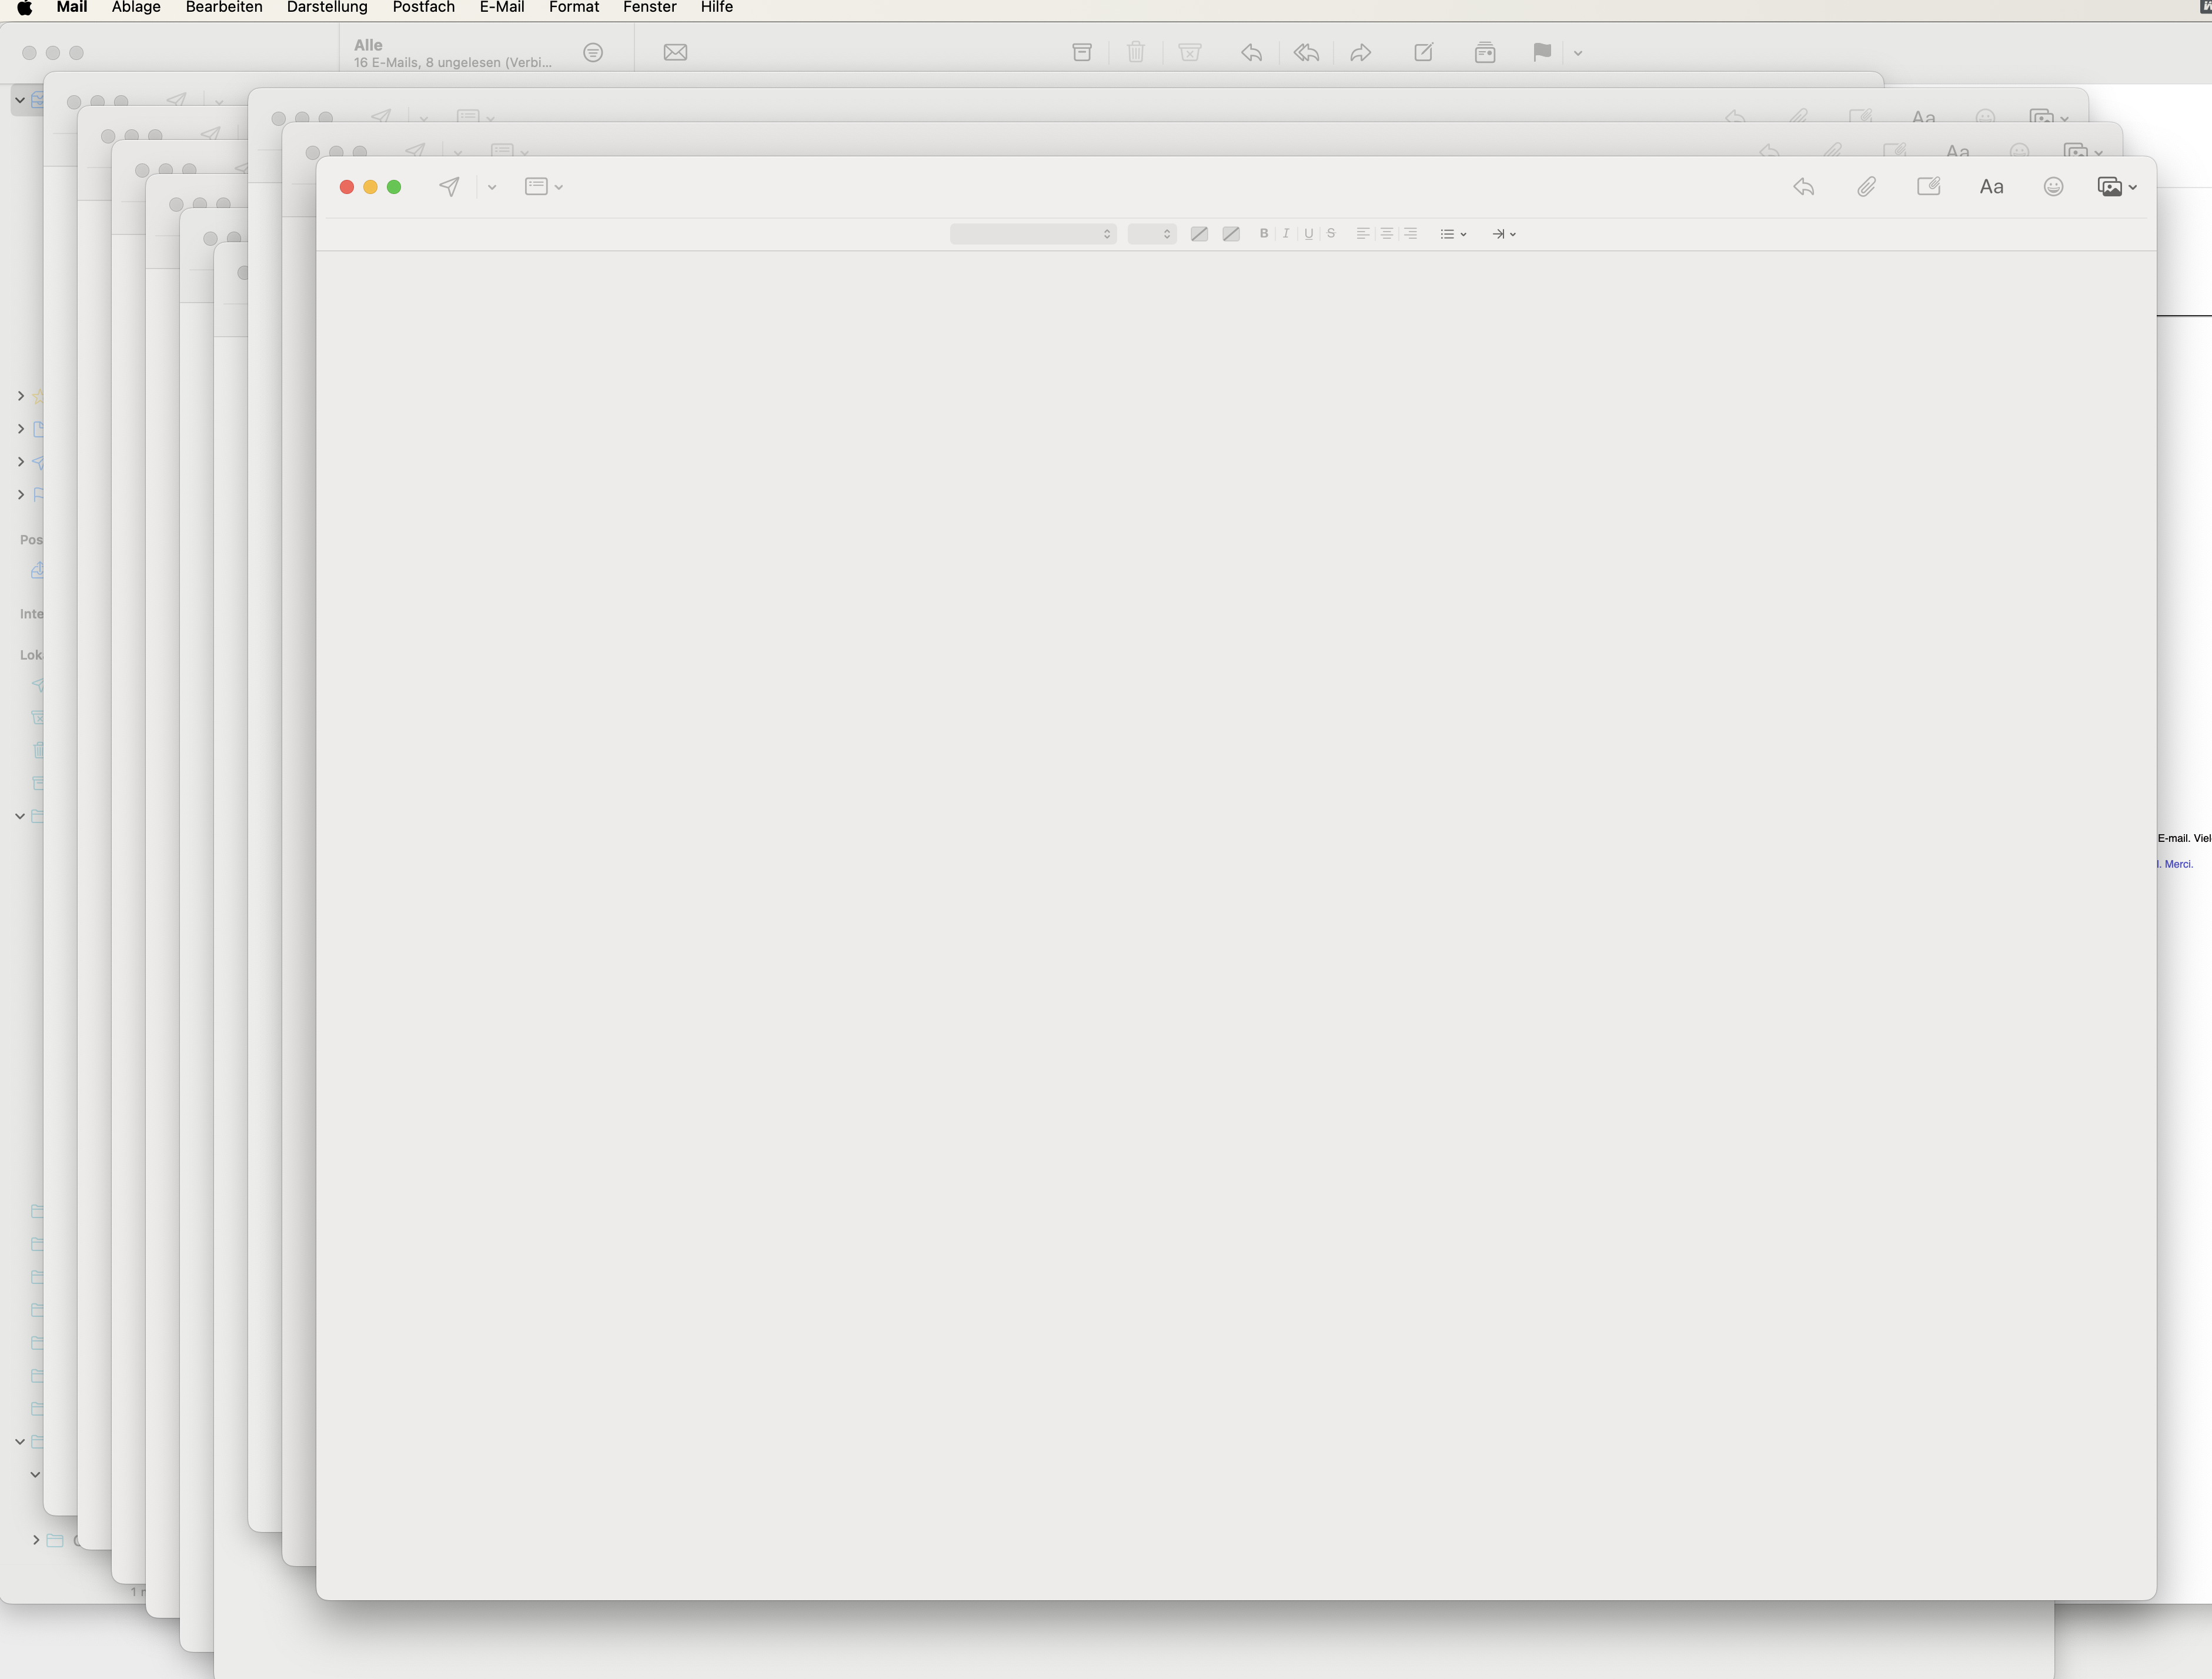Viewport: 2212px width, 1679px height.
Task: Open the Postfach menu
Action: point(423,8)
